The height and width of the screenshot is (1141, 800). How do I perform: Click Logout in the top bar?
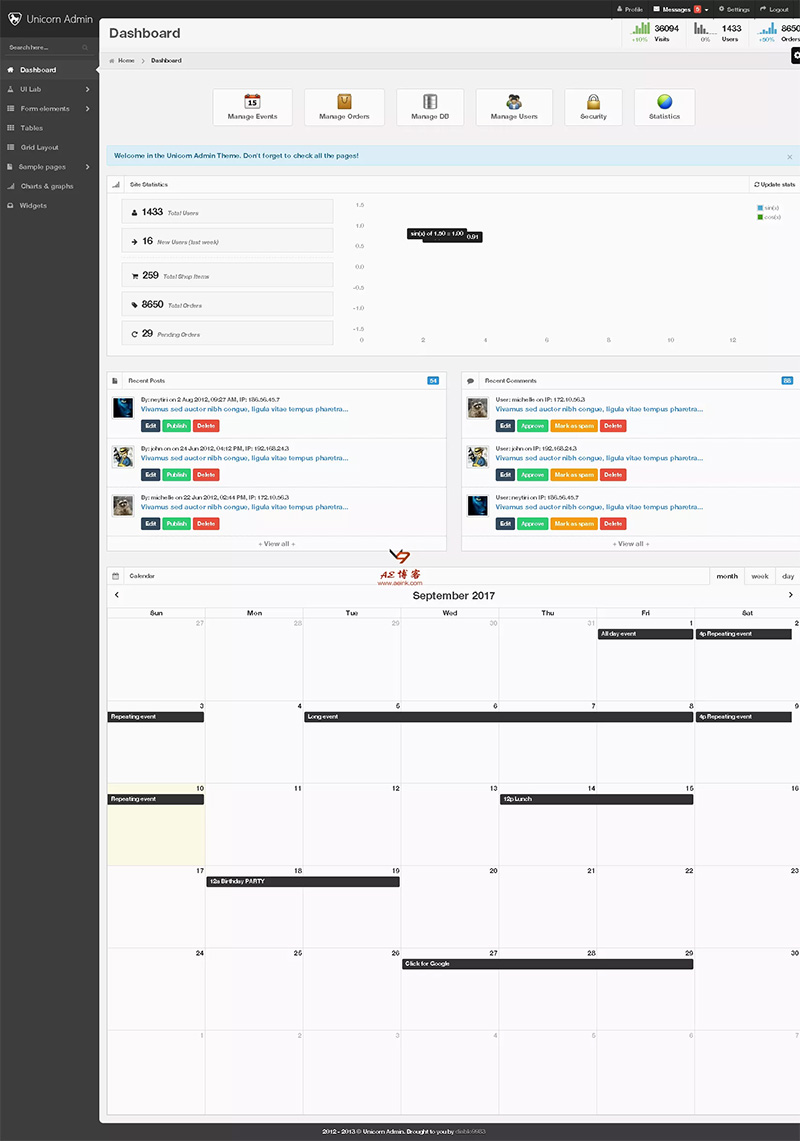774,9
